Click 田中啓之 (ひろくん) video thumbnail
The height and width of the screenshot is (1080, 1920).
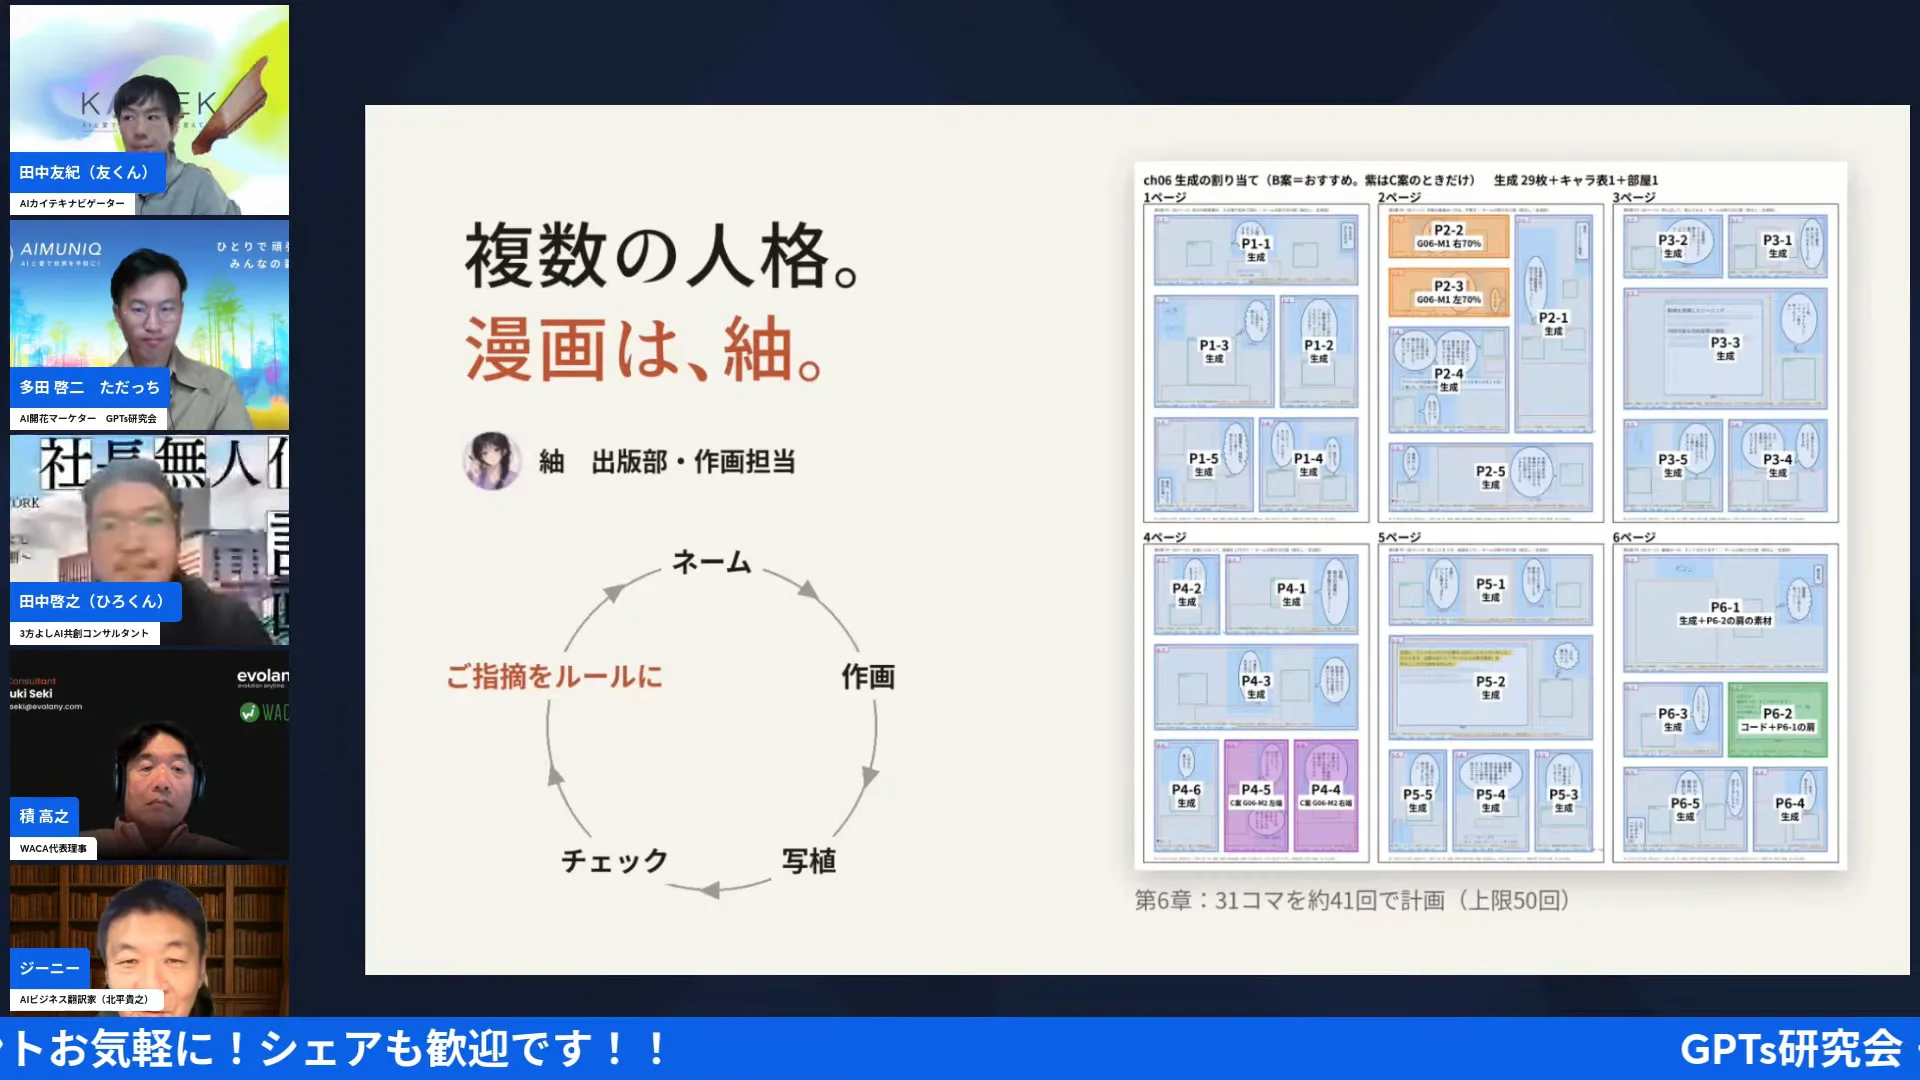149,540
